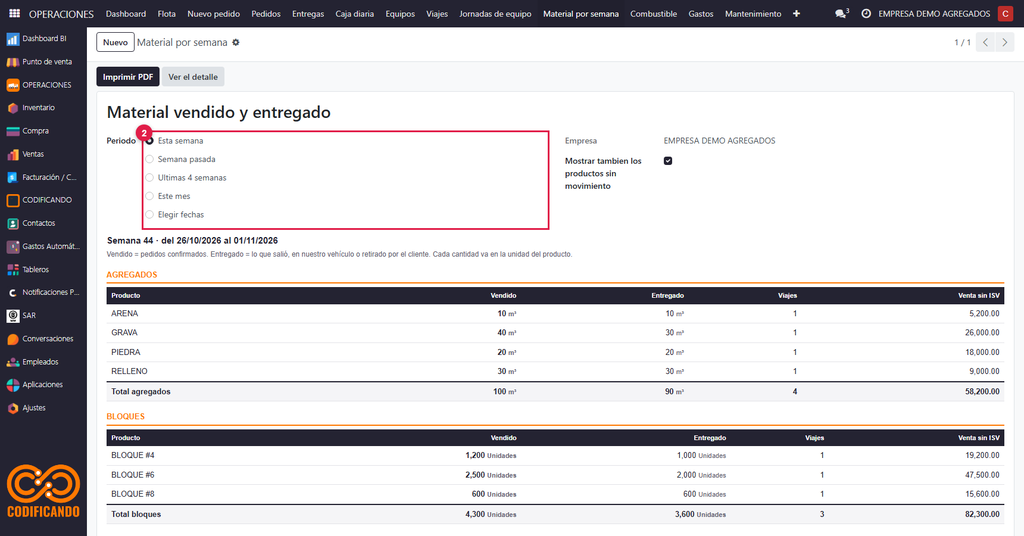
Task: Open CODIFICANDO app in sidebar
Action: pyautogui.click(x=43, y=200)
